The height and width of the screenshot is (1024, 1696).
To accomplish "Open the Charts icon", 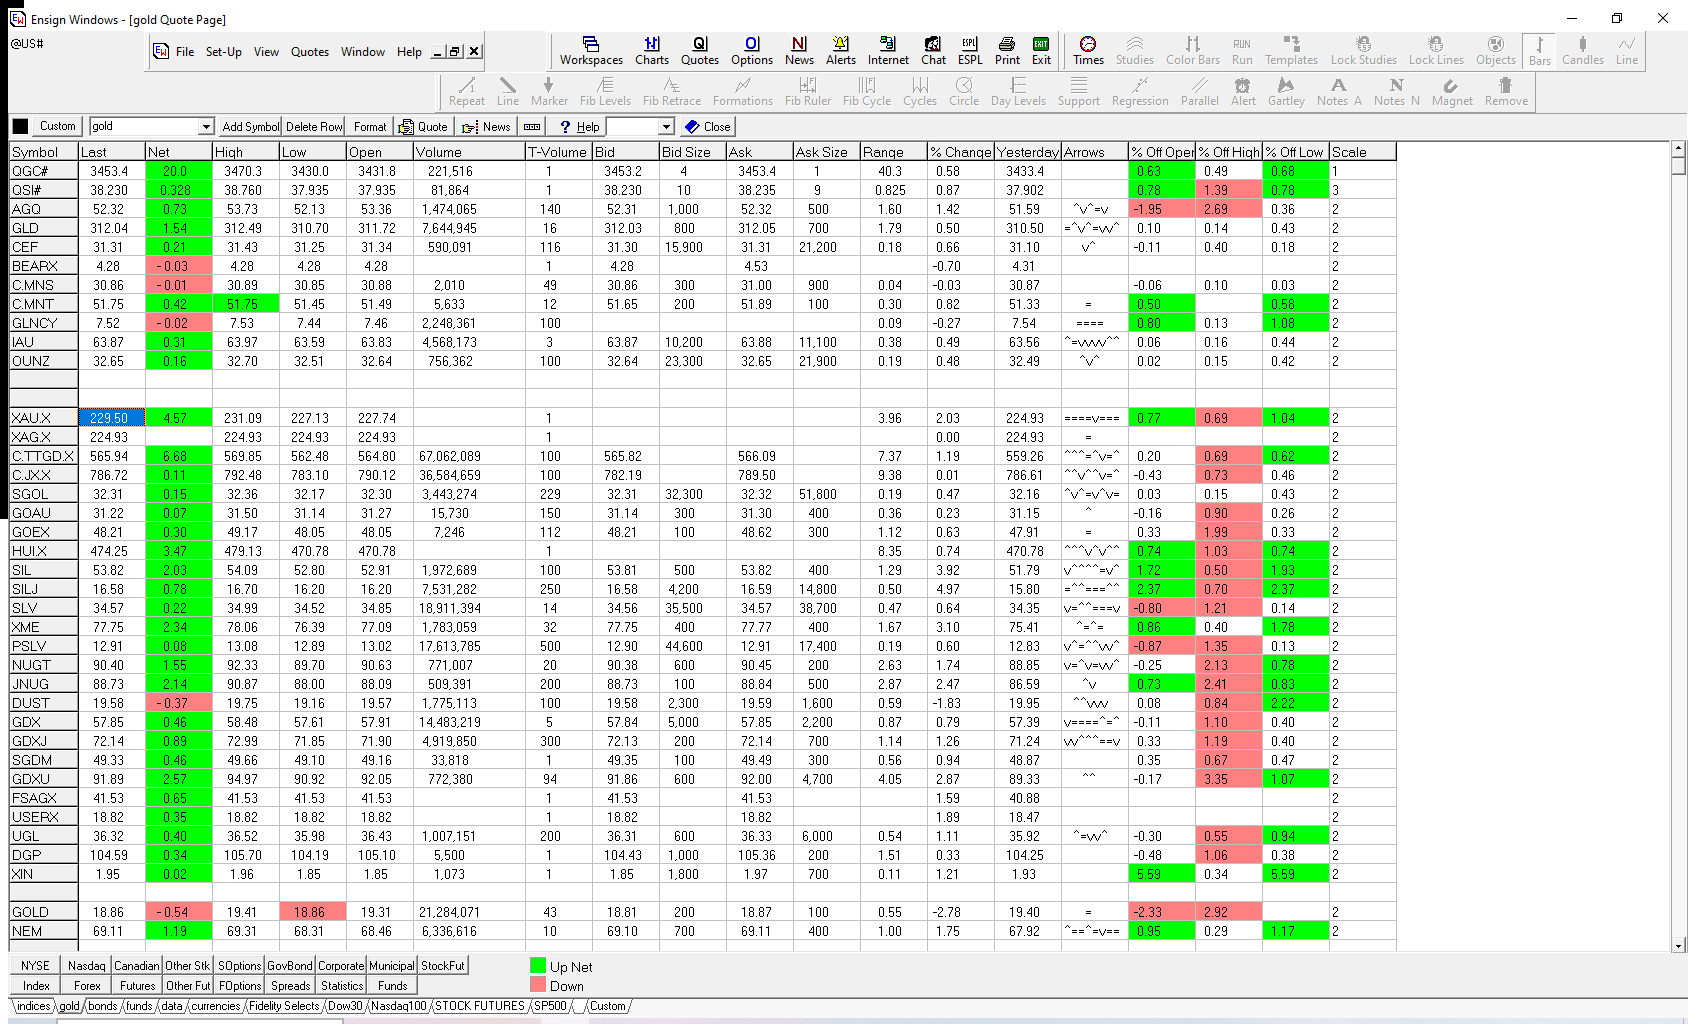I will [652, 51].
